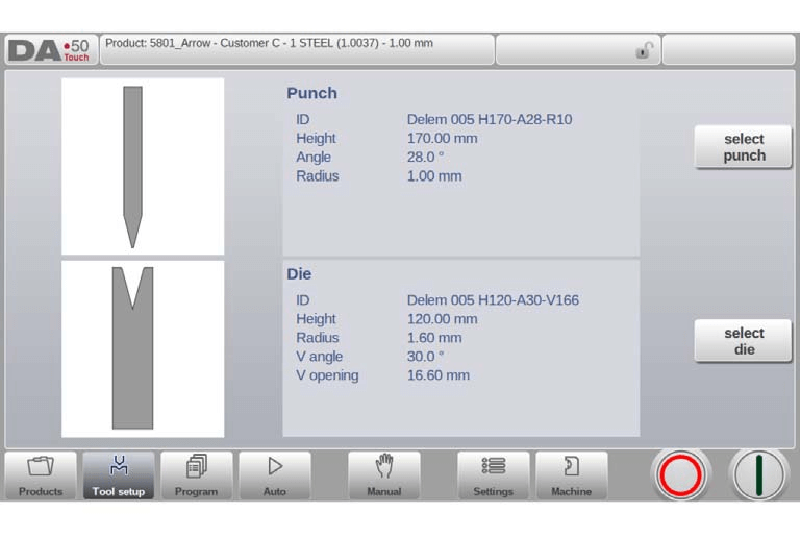Image resolution: width=800 pixels, height=533 pixels.
Task: Click the empty top-right header panel
Action: [728, 50]
